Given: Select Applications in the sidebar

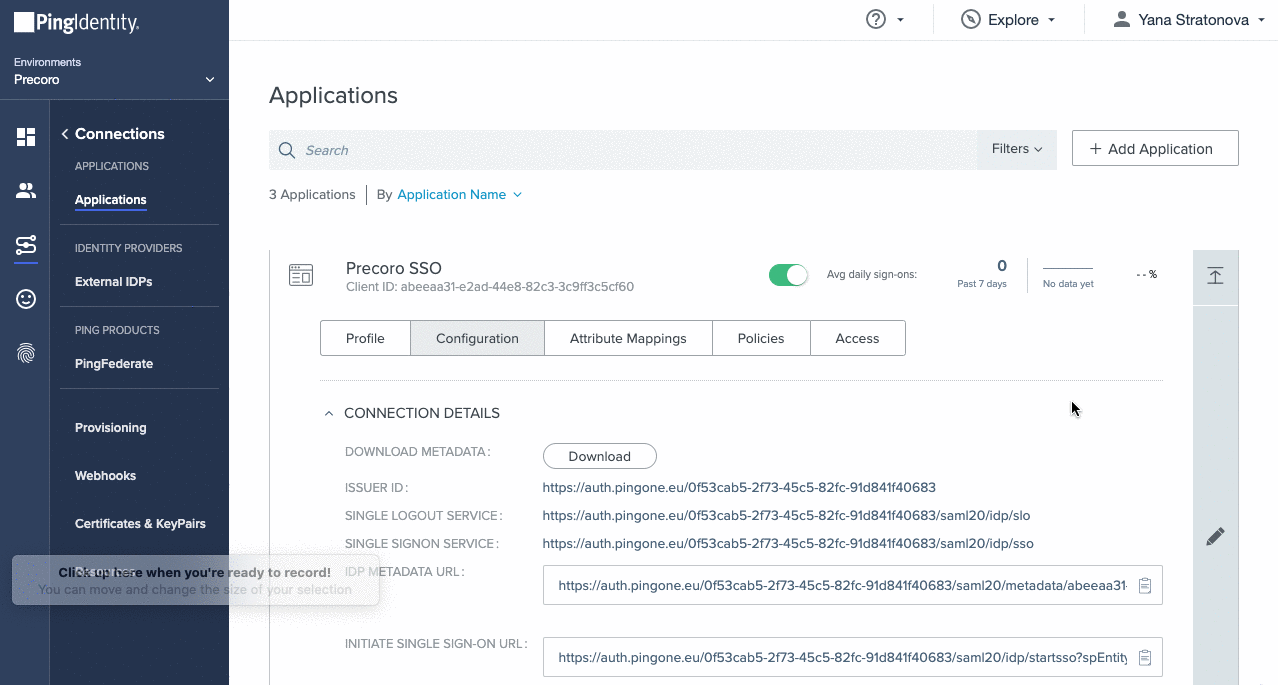Looking at the screenshot, I should click(111, 200).
